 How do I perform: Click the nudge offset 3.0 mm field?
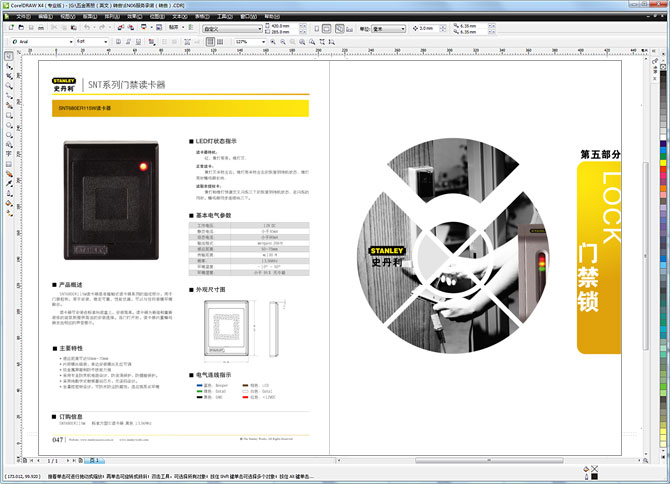(428, 29)
